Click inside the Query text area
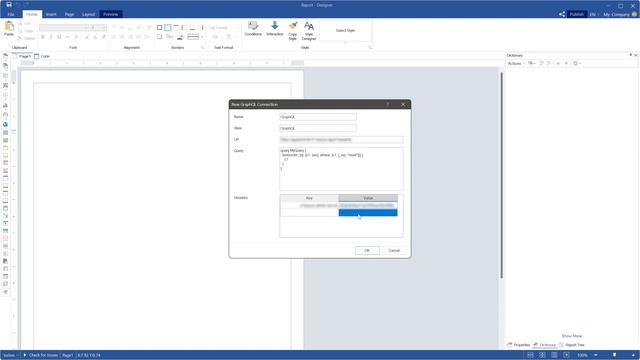640x360 pixels. pyautogui.click(x=341, y=169)
